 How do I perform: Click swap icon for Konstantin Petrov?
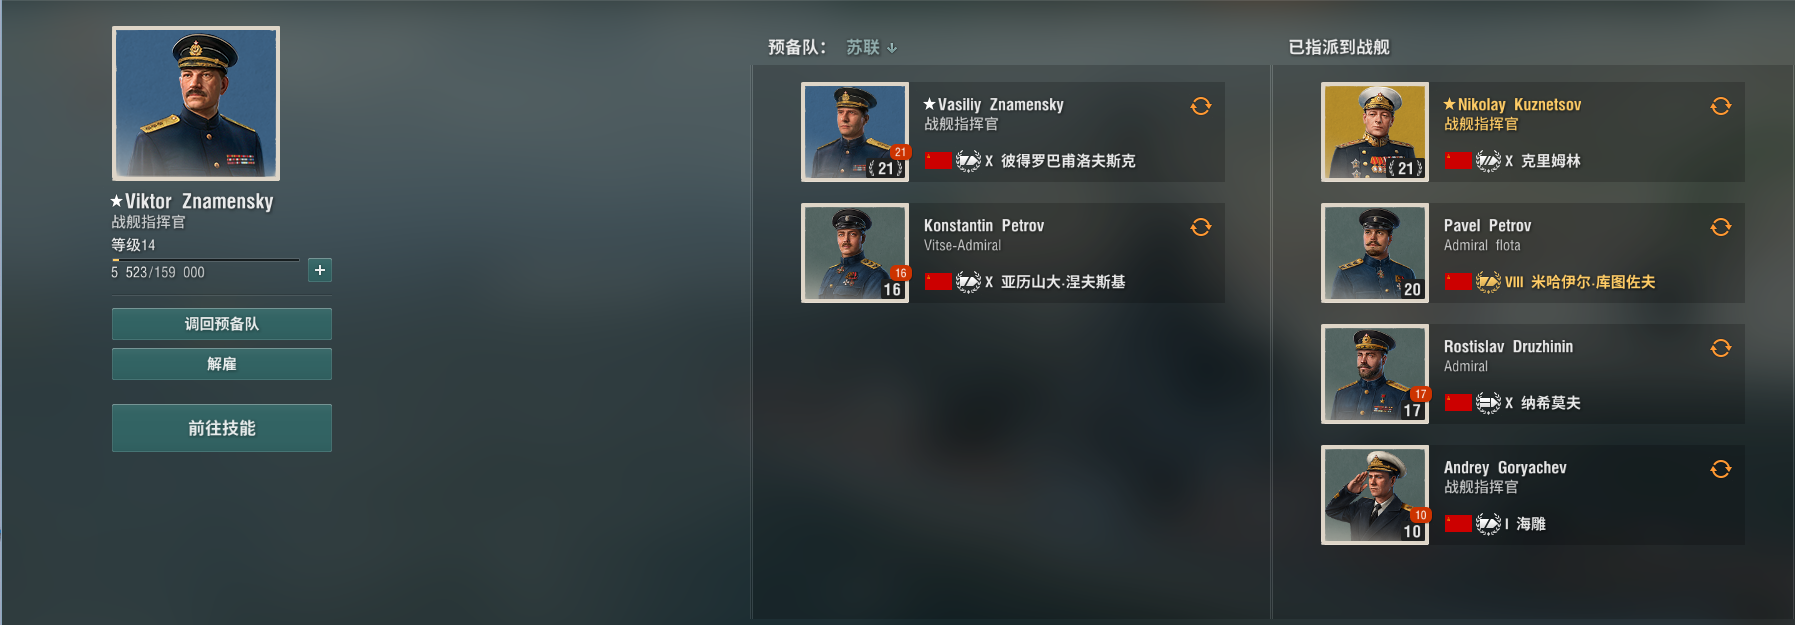(x=1201, y=227)
